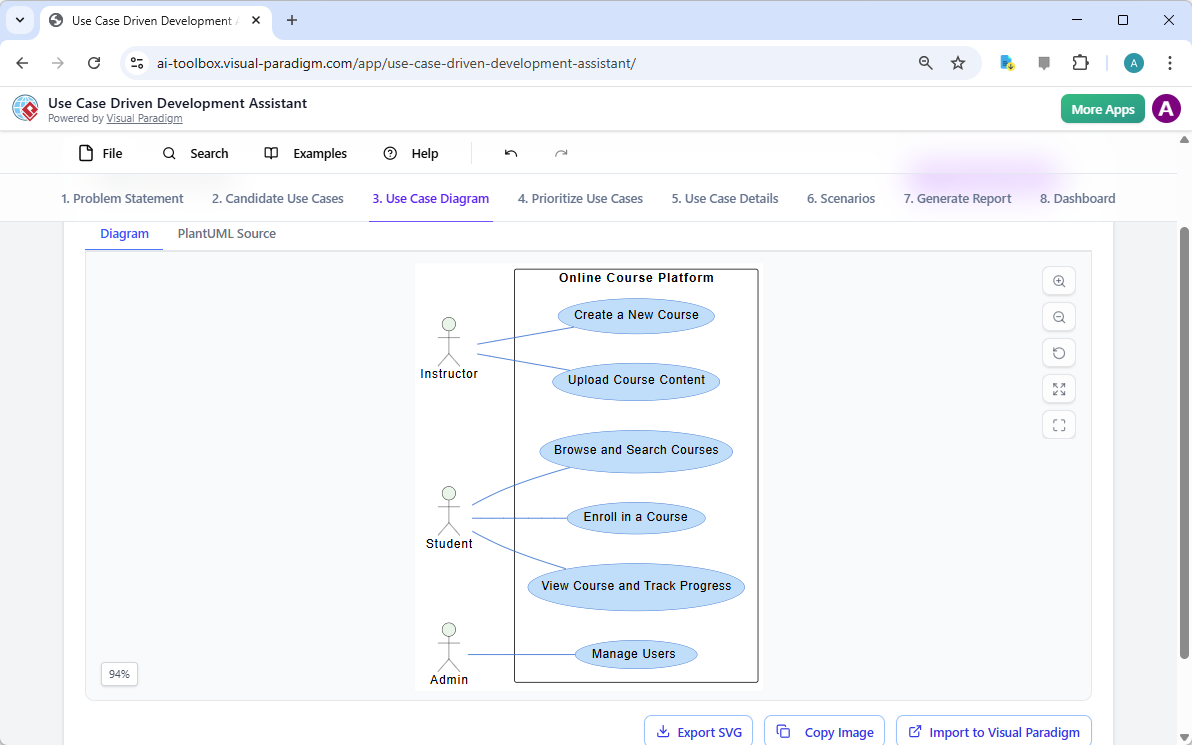Open the browser profile avatar

(x=1133, y=62)
